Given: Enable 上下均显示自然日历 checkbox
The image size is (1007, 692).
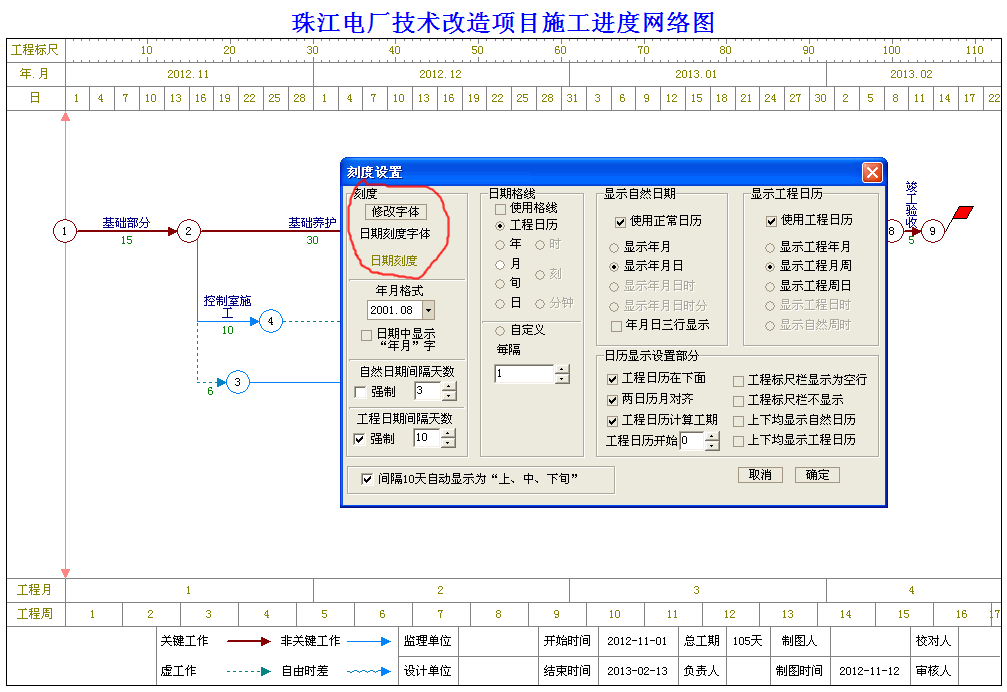Looking at the screenshot, I should (739, 421).
